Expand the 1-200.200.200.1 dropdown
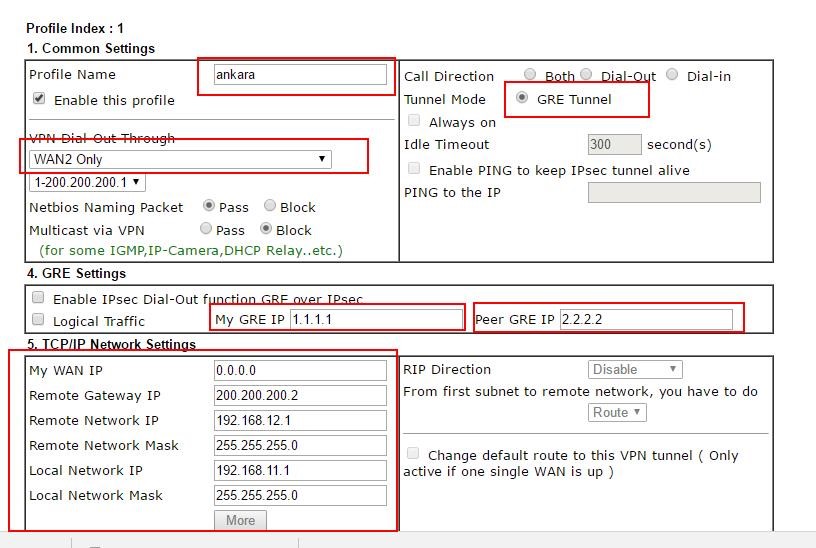816x548 pixels. pyautogui.click(x=88, y=183)
